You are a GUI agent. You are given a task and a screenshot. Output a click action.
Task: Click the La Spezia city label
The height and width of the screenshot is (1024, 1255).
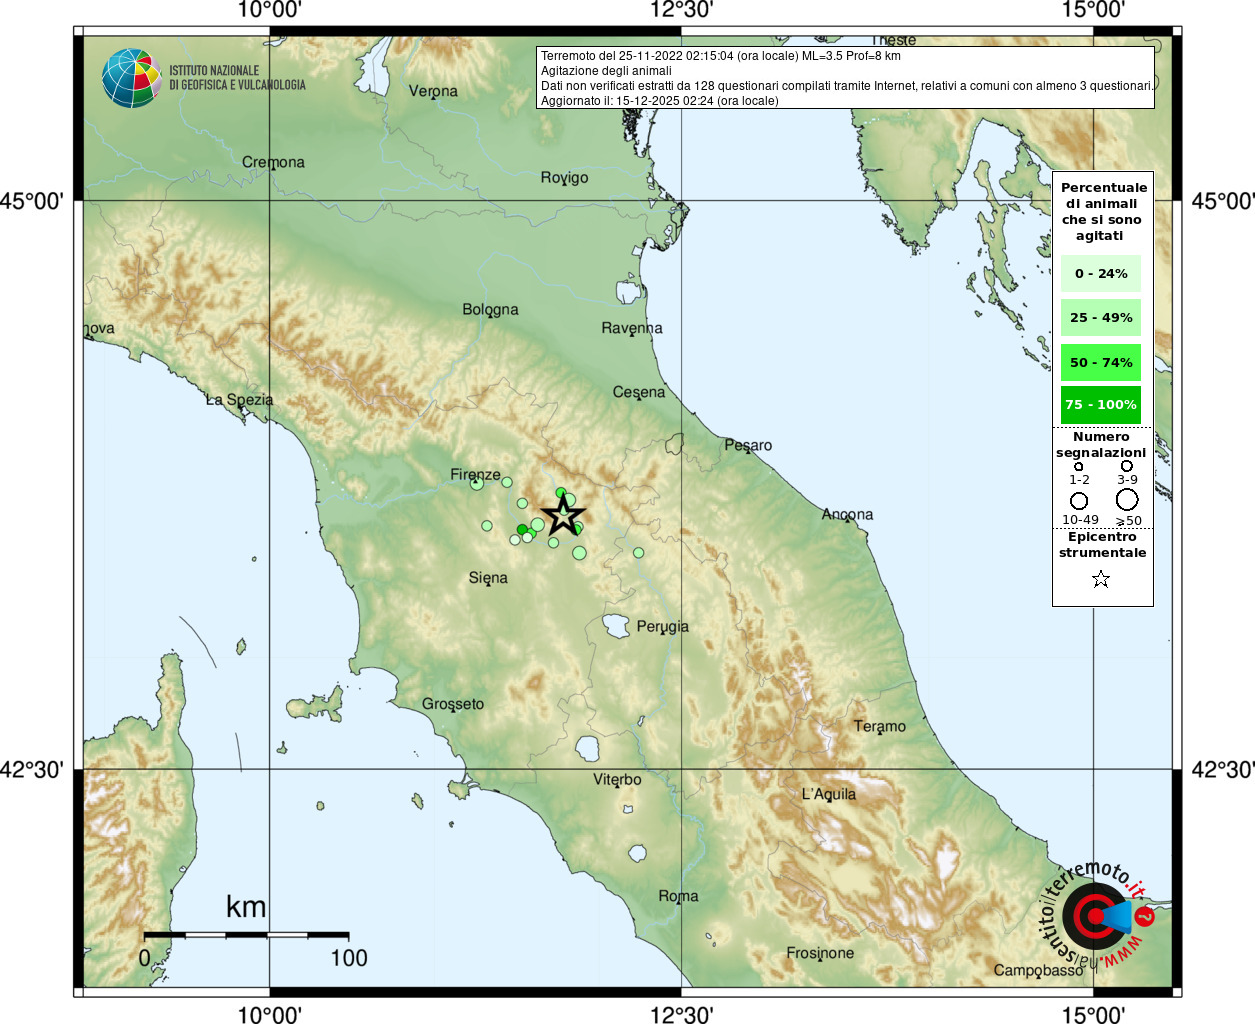point(239,400)
